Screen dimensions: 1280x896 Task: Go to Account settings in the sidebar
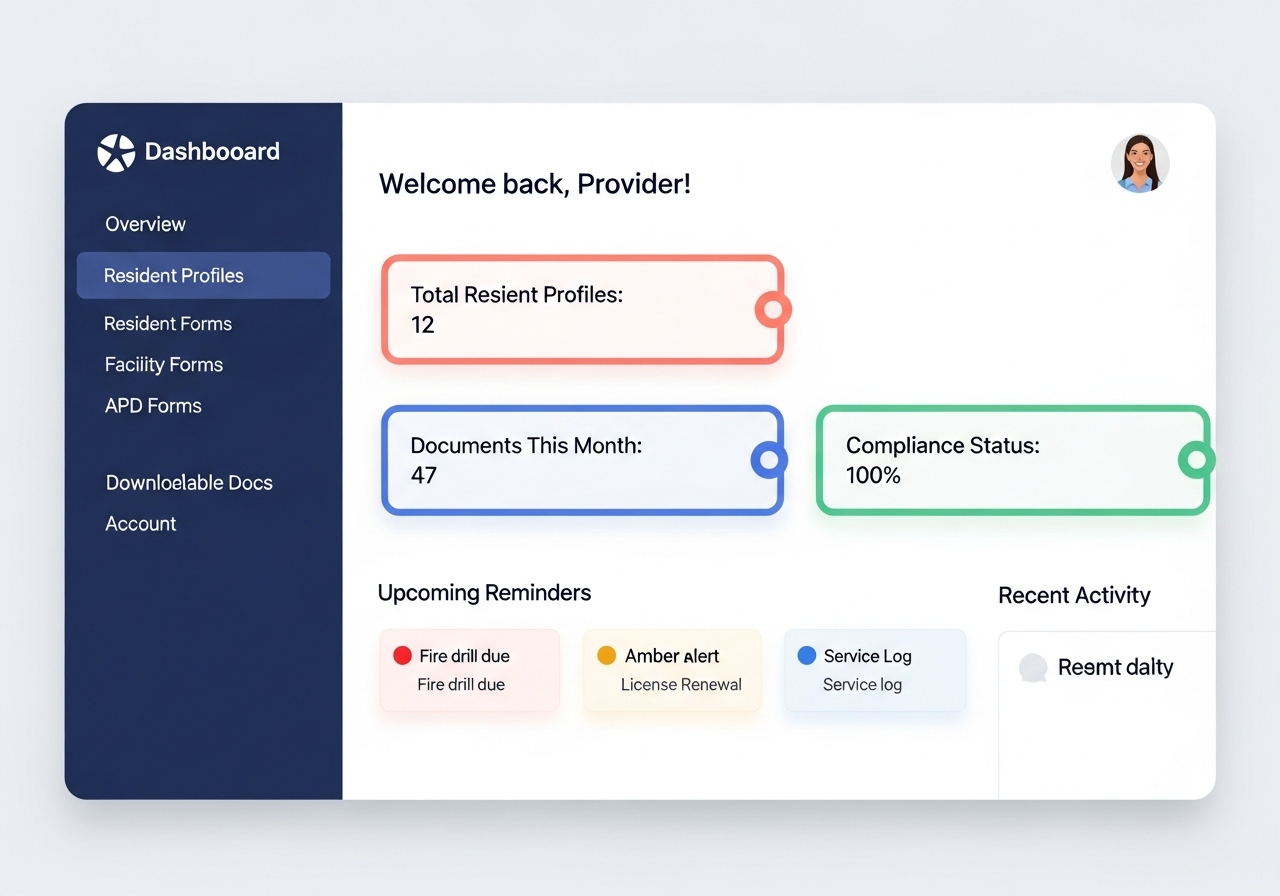pos(141,524)
